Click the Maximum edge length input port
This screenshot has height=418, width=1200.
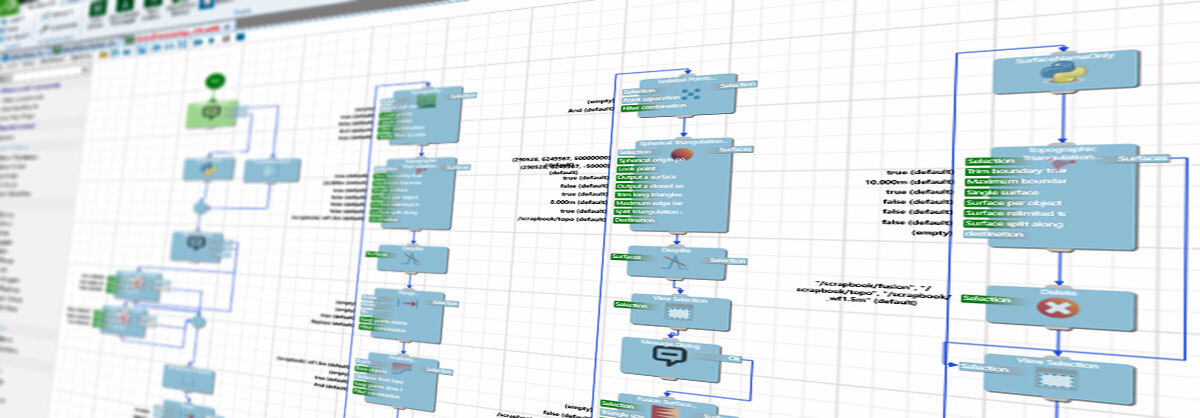pos(650,203)
